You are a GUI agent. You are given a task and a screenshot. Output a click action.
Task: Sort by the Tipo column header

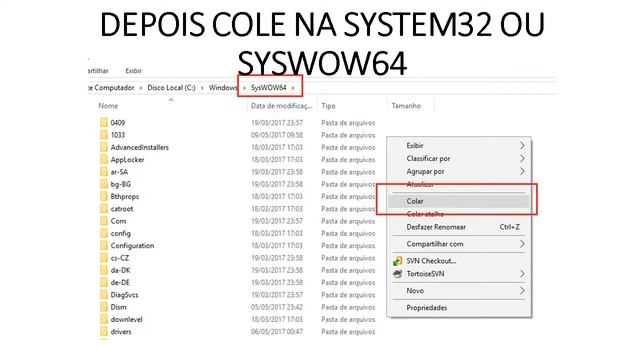tap(328, 106)
